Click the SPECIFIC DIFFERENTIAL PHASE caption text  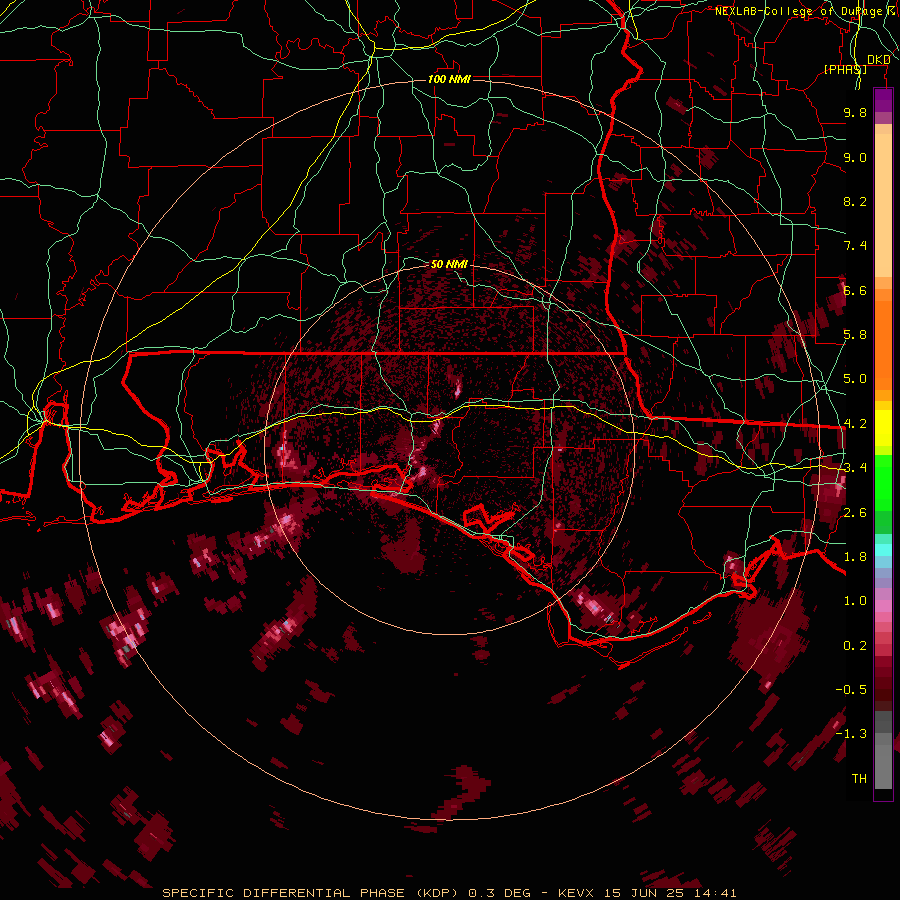(x=284, y=893)
